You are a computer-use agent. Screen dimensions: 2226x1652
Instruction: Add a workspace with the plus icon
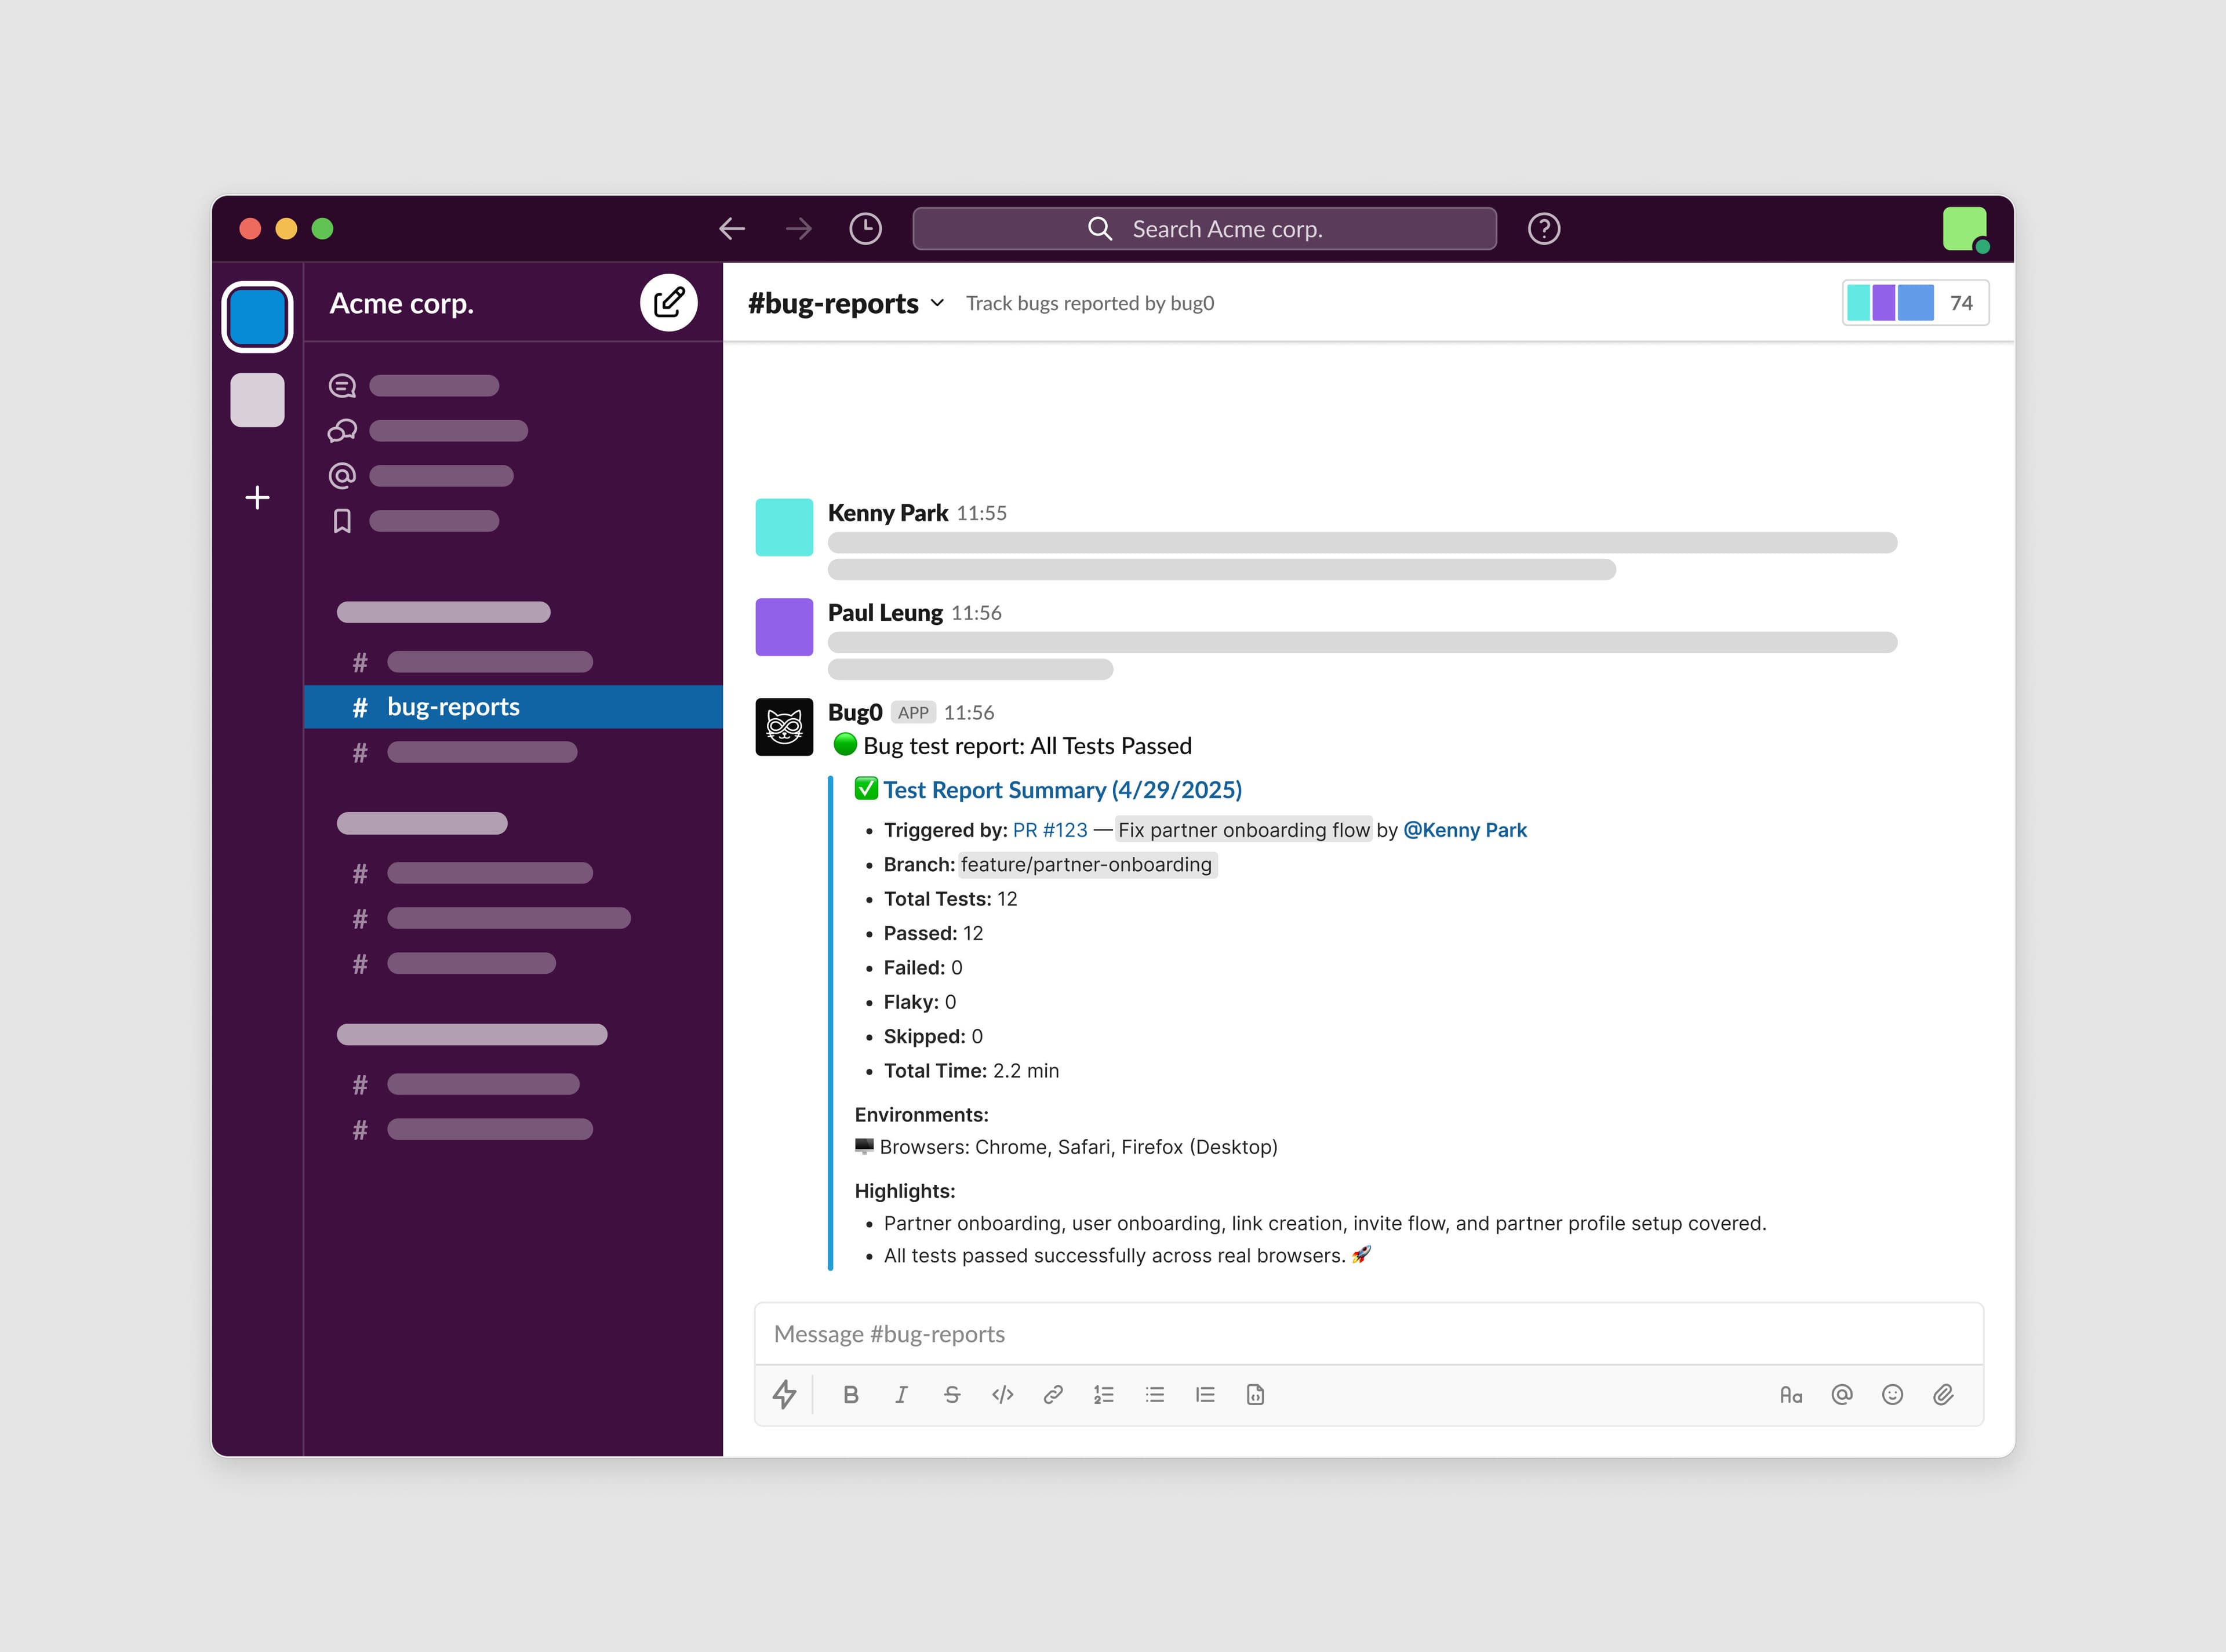[257, 497]
